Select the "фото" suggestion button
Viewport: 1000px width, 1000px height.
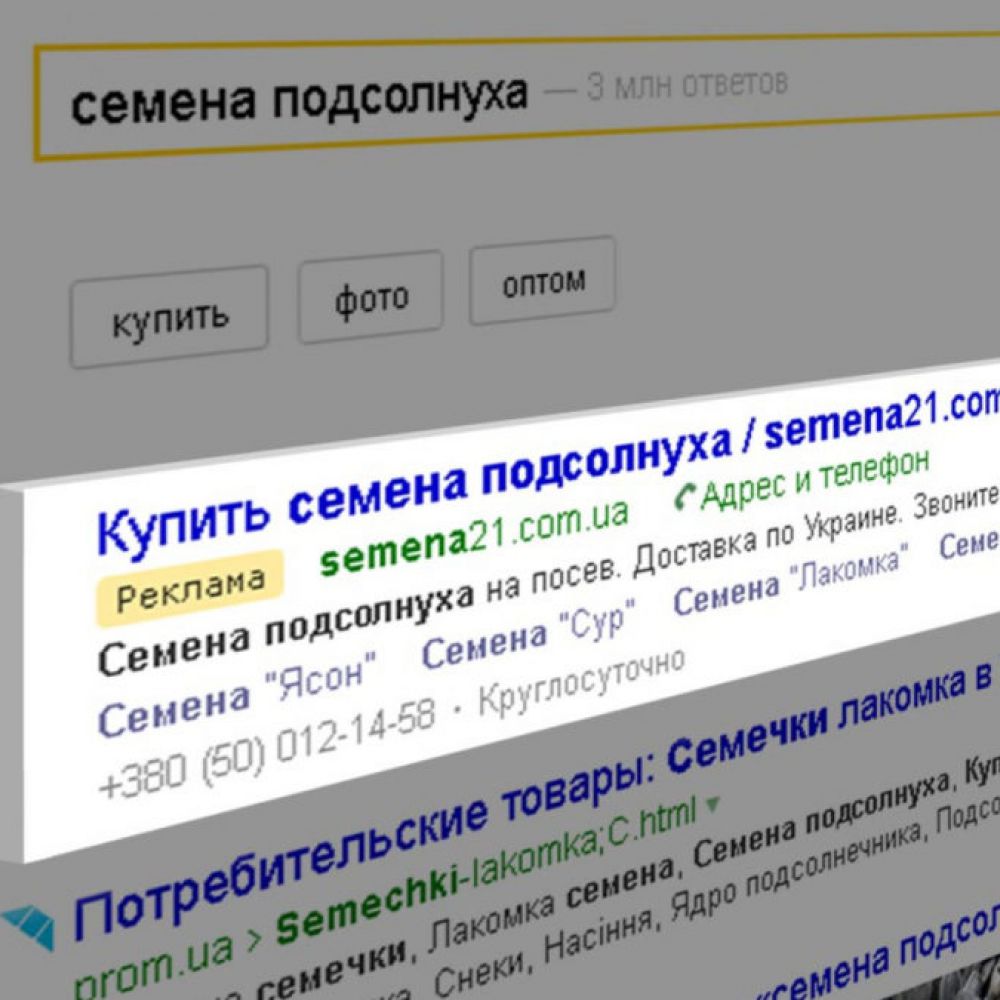[371, 297]
